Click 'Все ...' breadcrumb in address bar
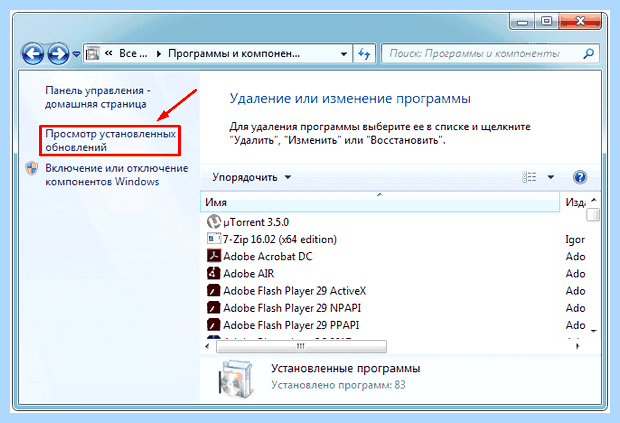The image size is (620, 423). coord(133,53)
